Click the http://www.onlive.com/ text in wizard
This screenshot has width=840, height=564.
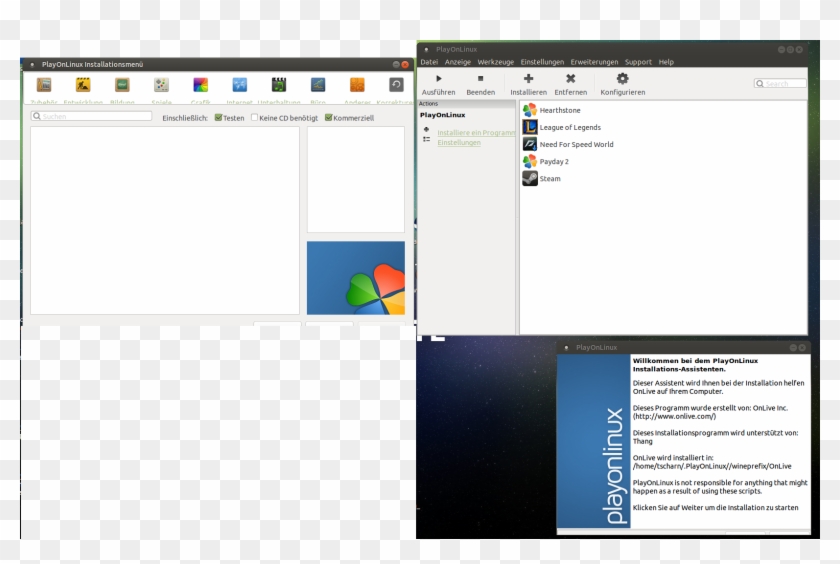674,416
